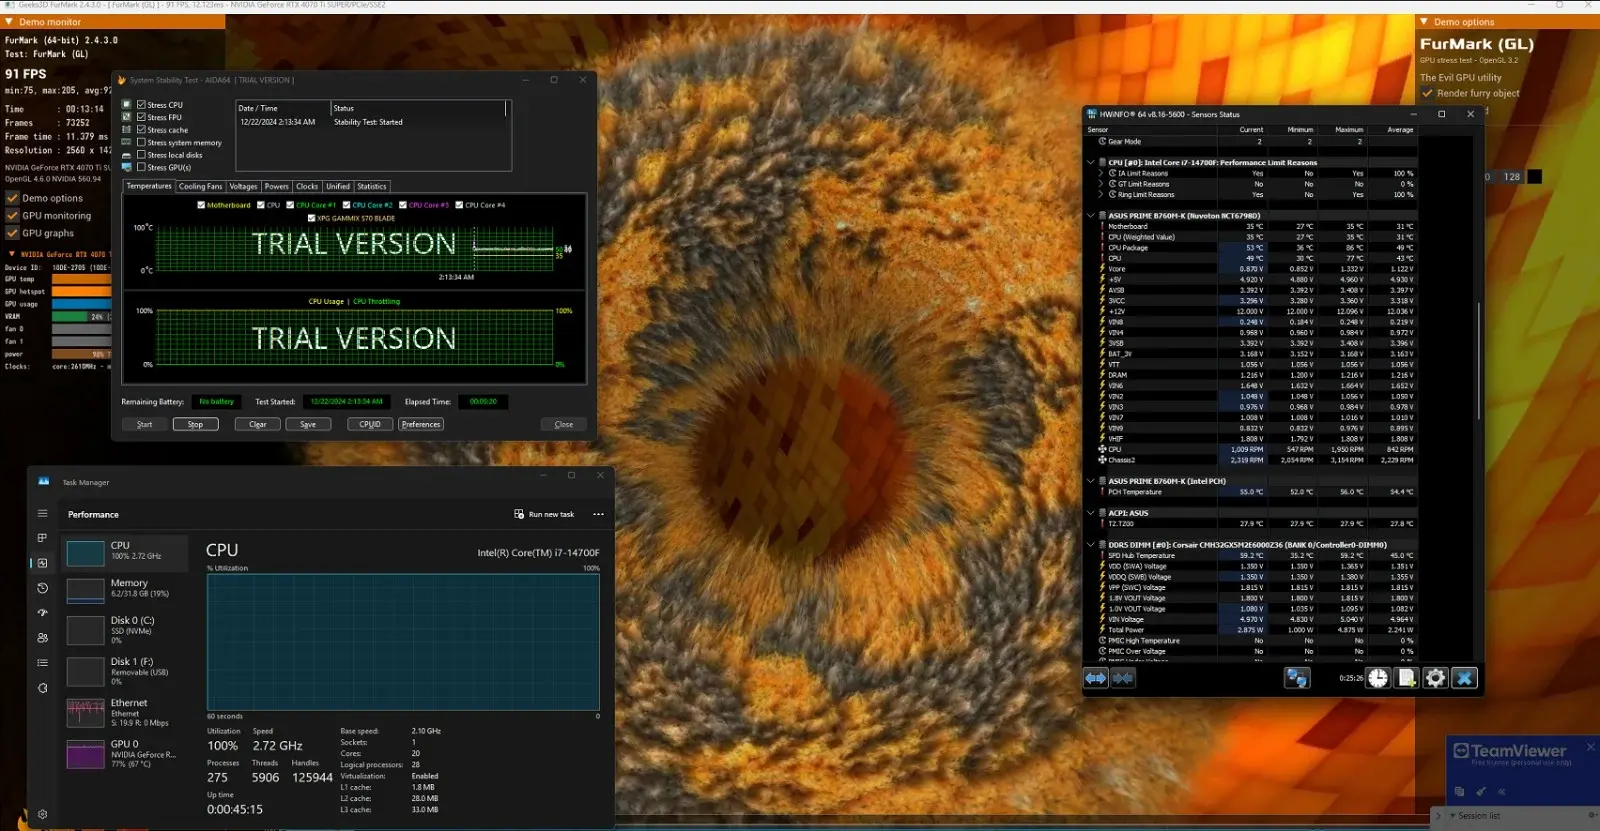
Task: Click Run new task in Task Manager
Action: [544, 514]
